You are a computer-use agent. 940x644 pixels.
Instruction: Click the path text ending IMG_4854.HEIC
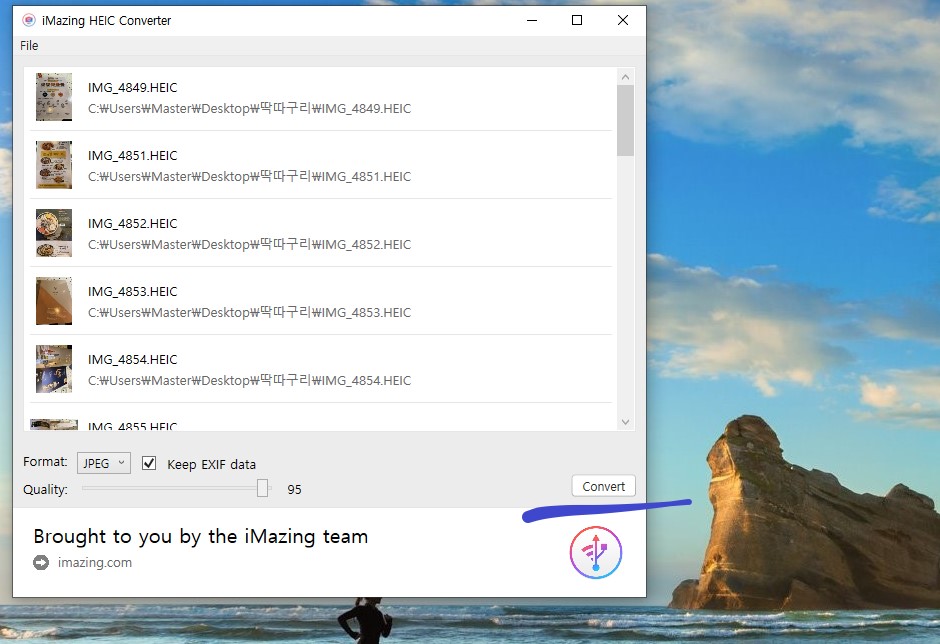coord(249,380)
